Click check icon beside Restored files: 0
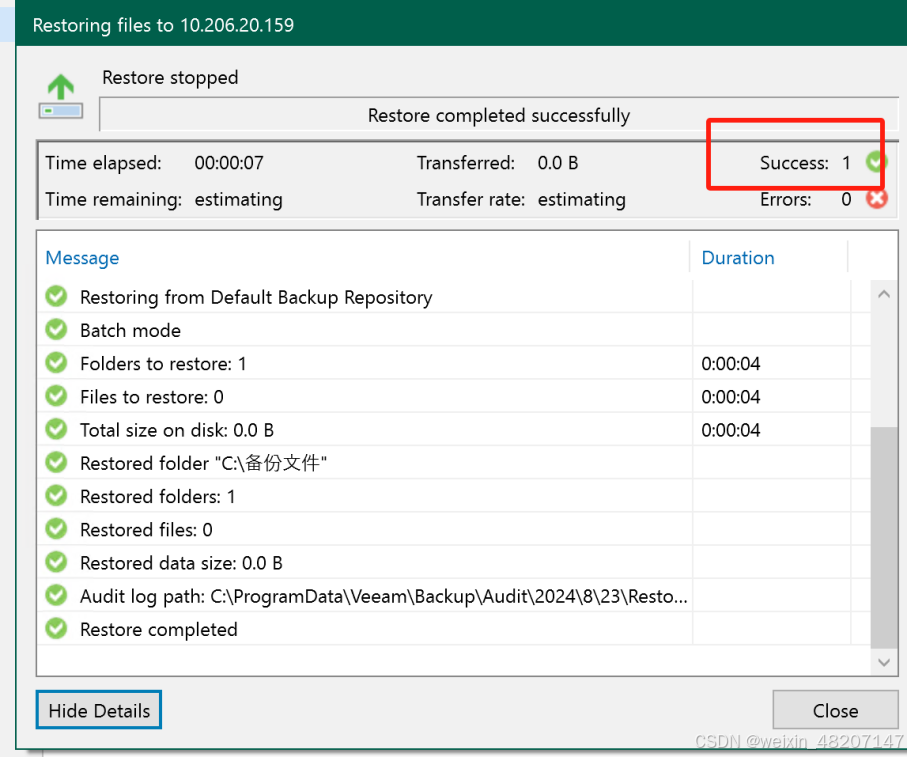 56,529
